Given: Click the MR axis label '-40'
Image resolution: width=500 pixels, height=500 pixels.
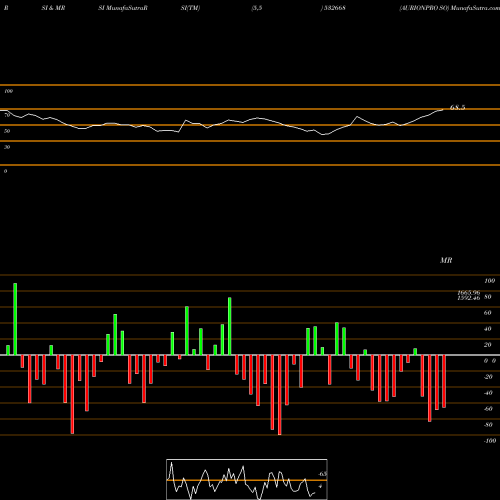Looking at the screenshot, I should coord(488,393).
